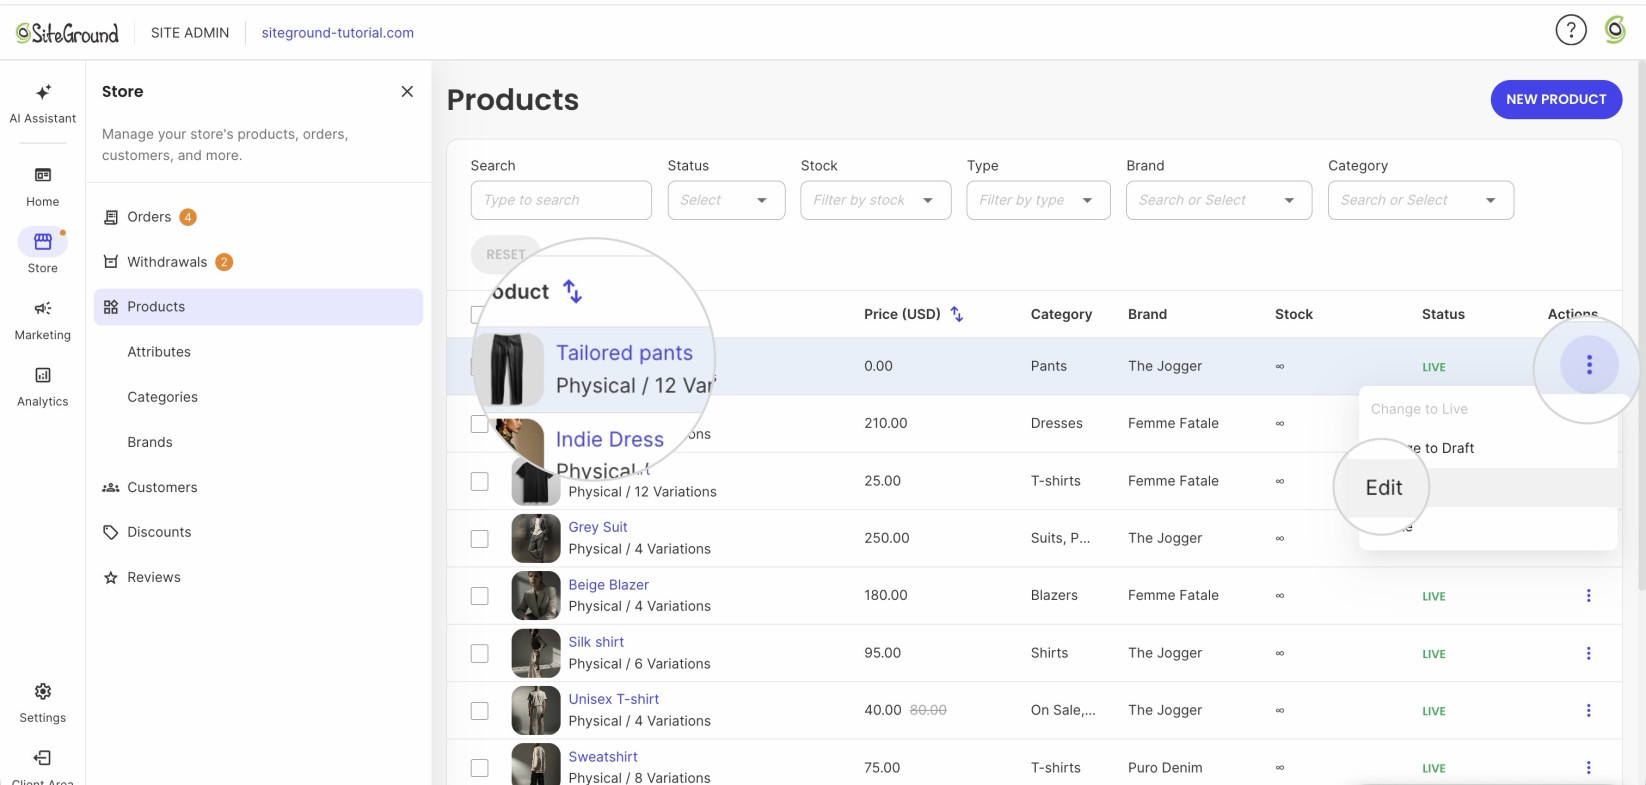Open Reviews in Store menu
The width and height of the screenshot is (1646, 785).
tap(258, 577)
